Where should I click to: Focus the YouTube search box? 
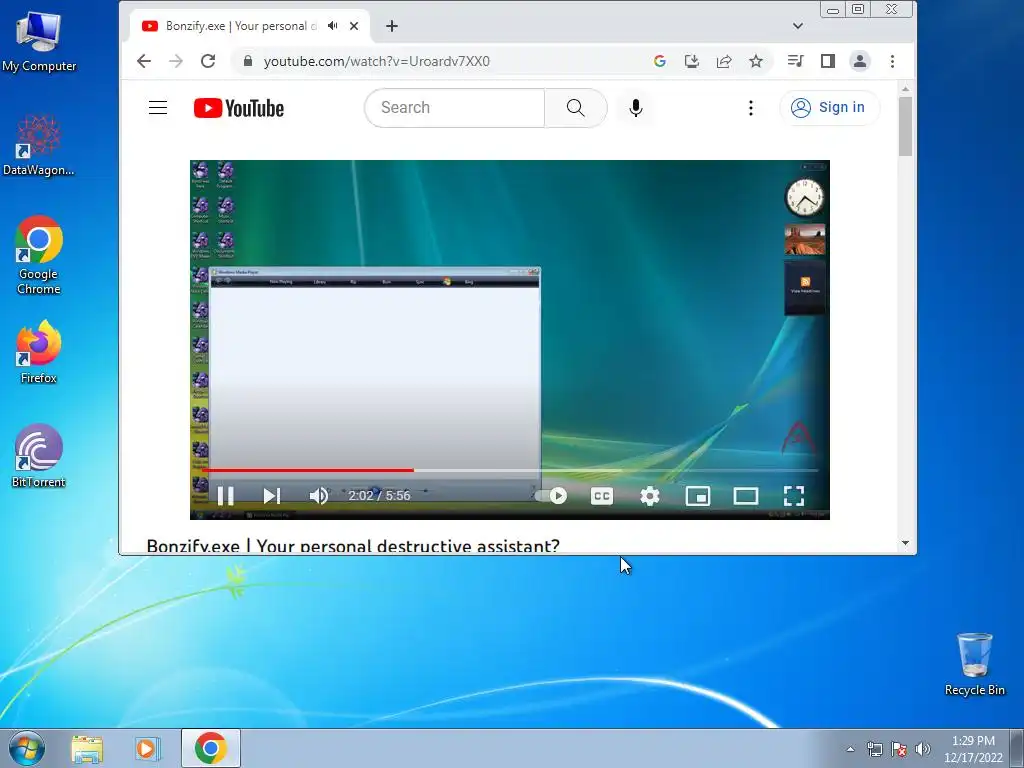455,108
